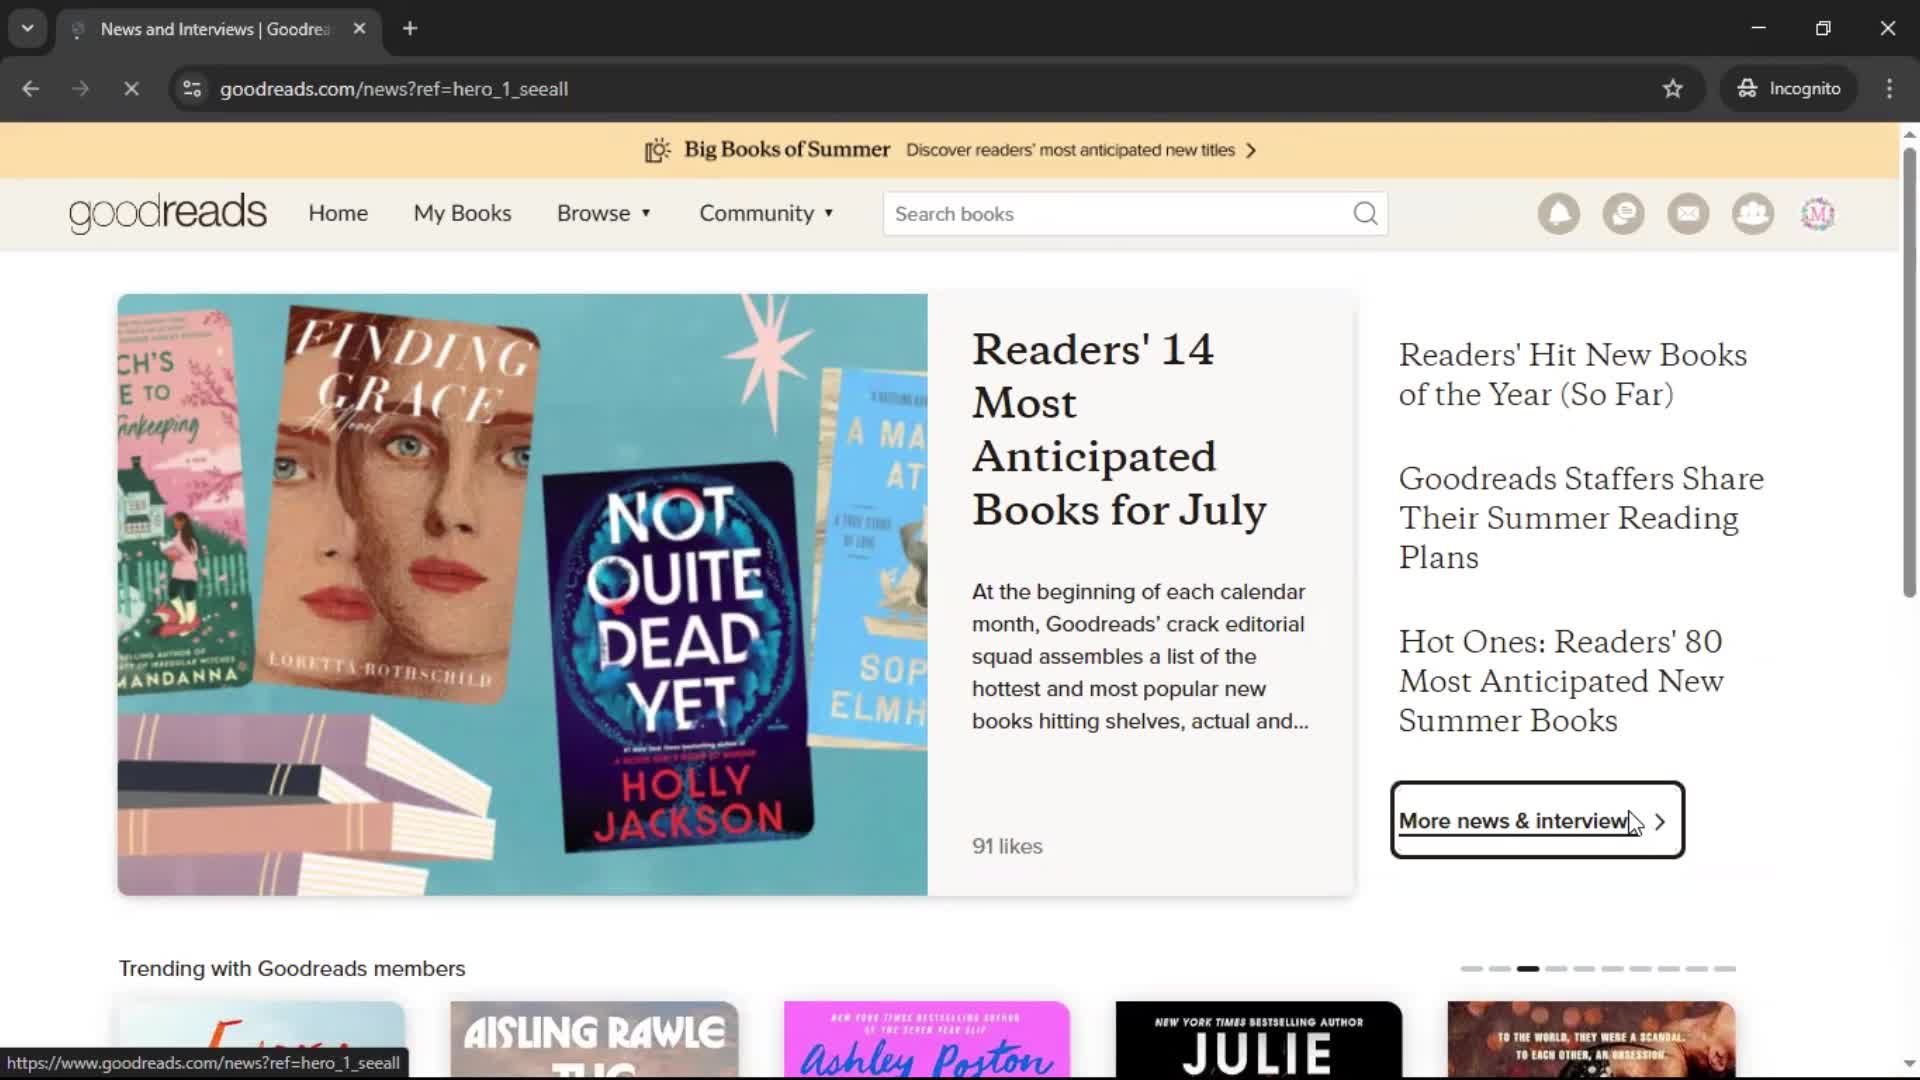Image resolution: width=1920 pixels, height=1080 pixels.
Task: Open the friends icon in header
Action: coord(1753,214)
